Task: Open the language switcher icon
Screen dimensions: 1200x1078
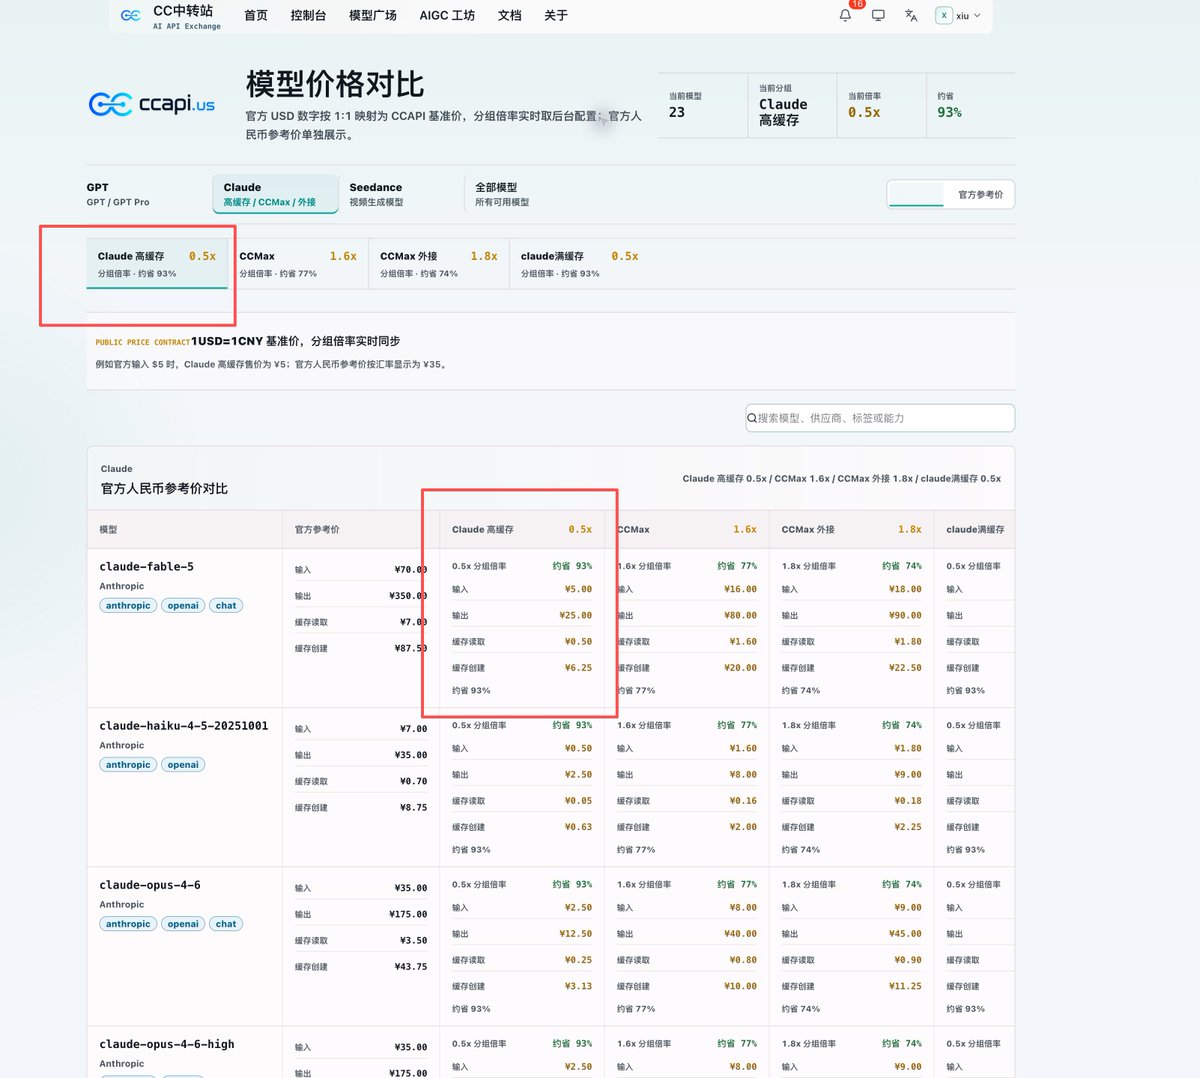Action: (x=911, y=16)
